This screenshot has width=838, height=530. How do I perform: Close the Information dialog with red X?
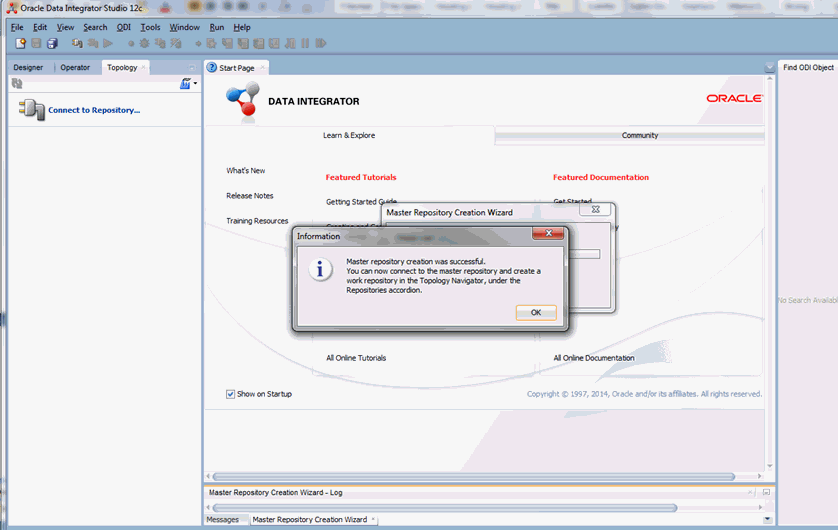click(x=548, y=233)
